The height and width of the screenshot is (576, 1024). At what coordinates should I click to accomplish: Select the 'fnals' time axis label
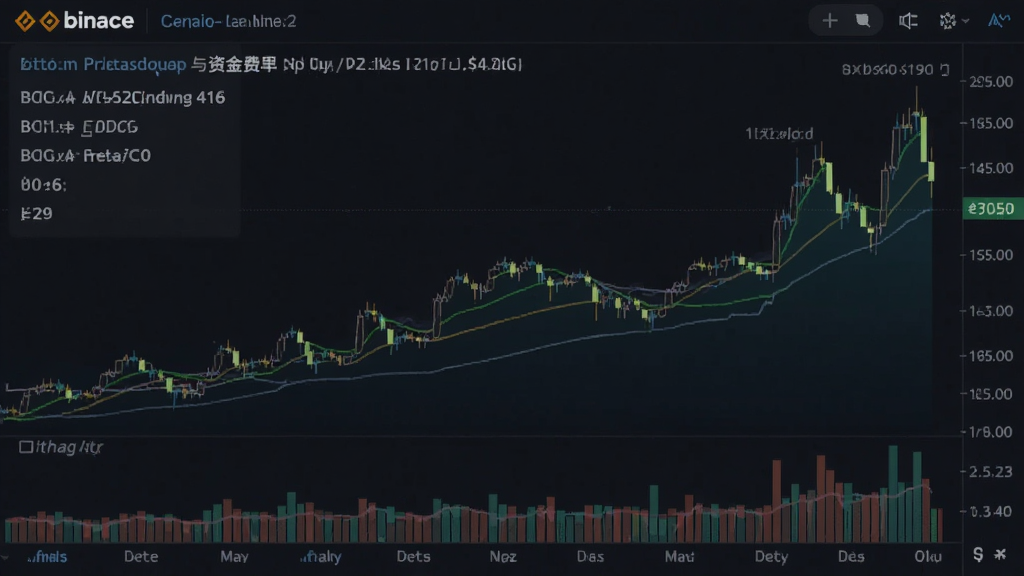tap(47, 557)
